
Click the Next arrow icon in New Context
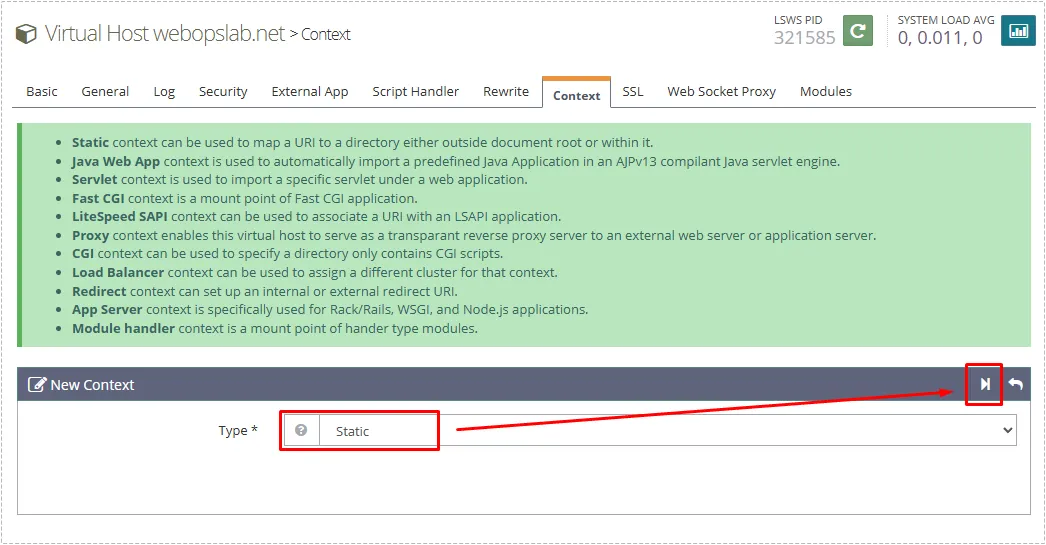(x=985, y=384)
